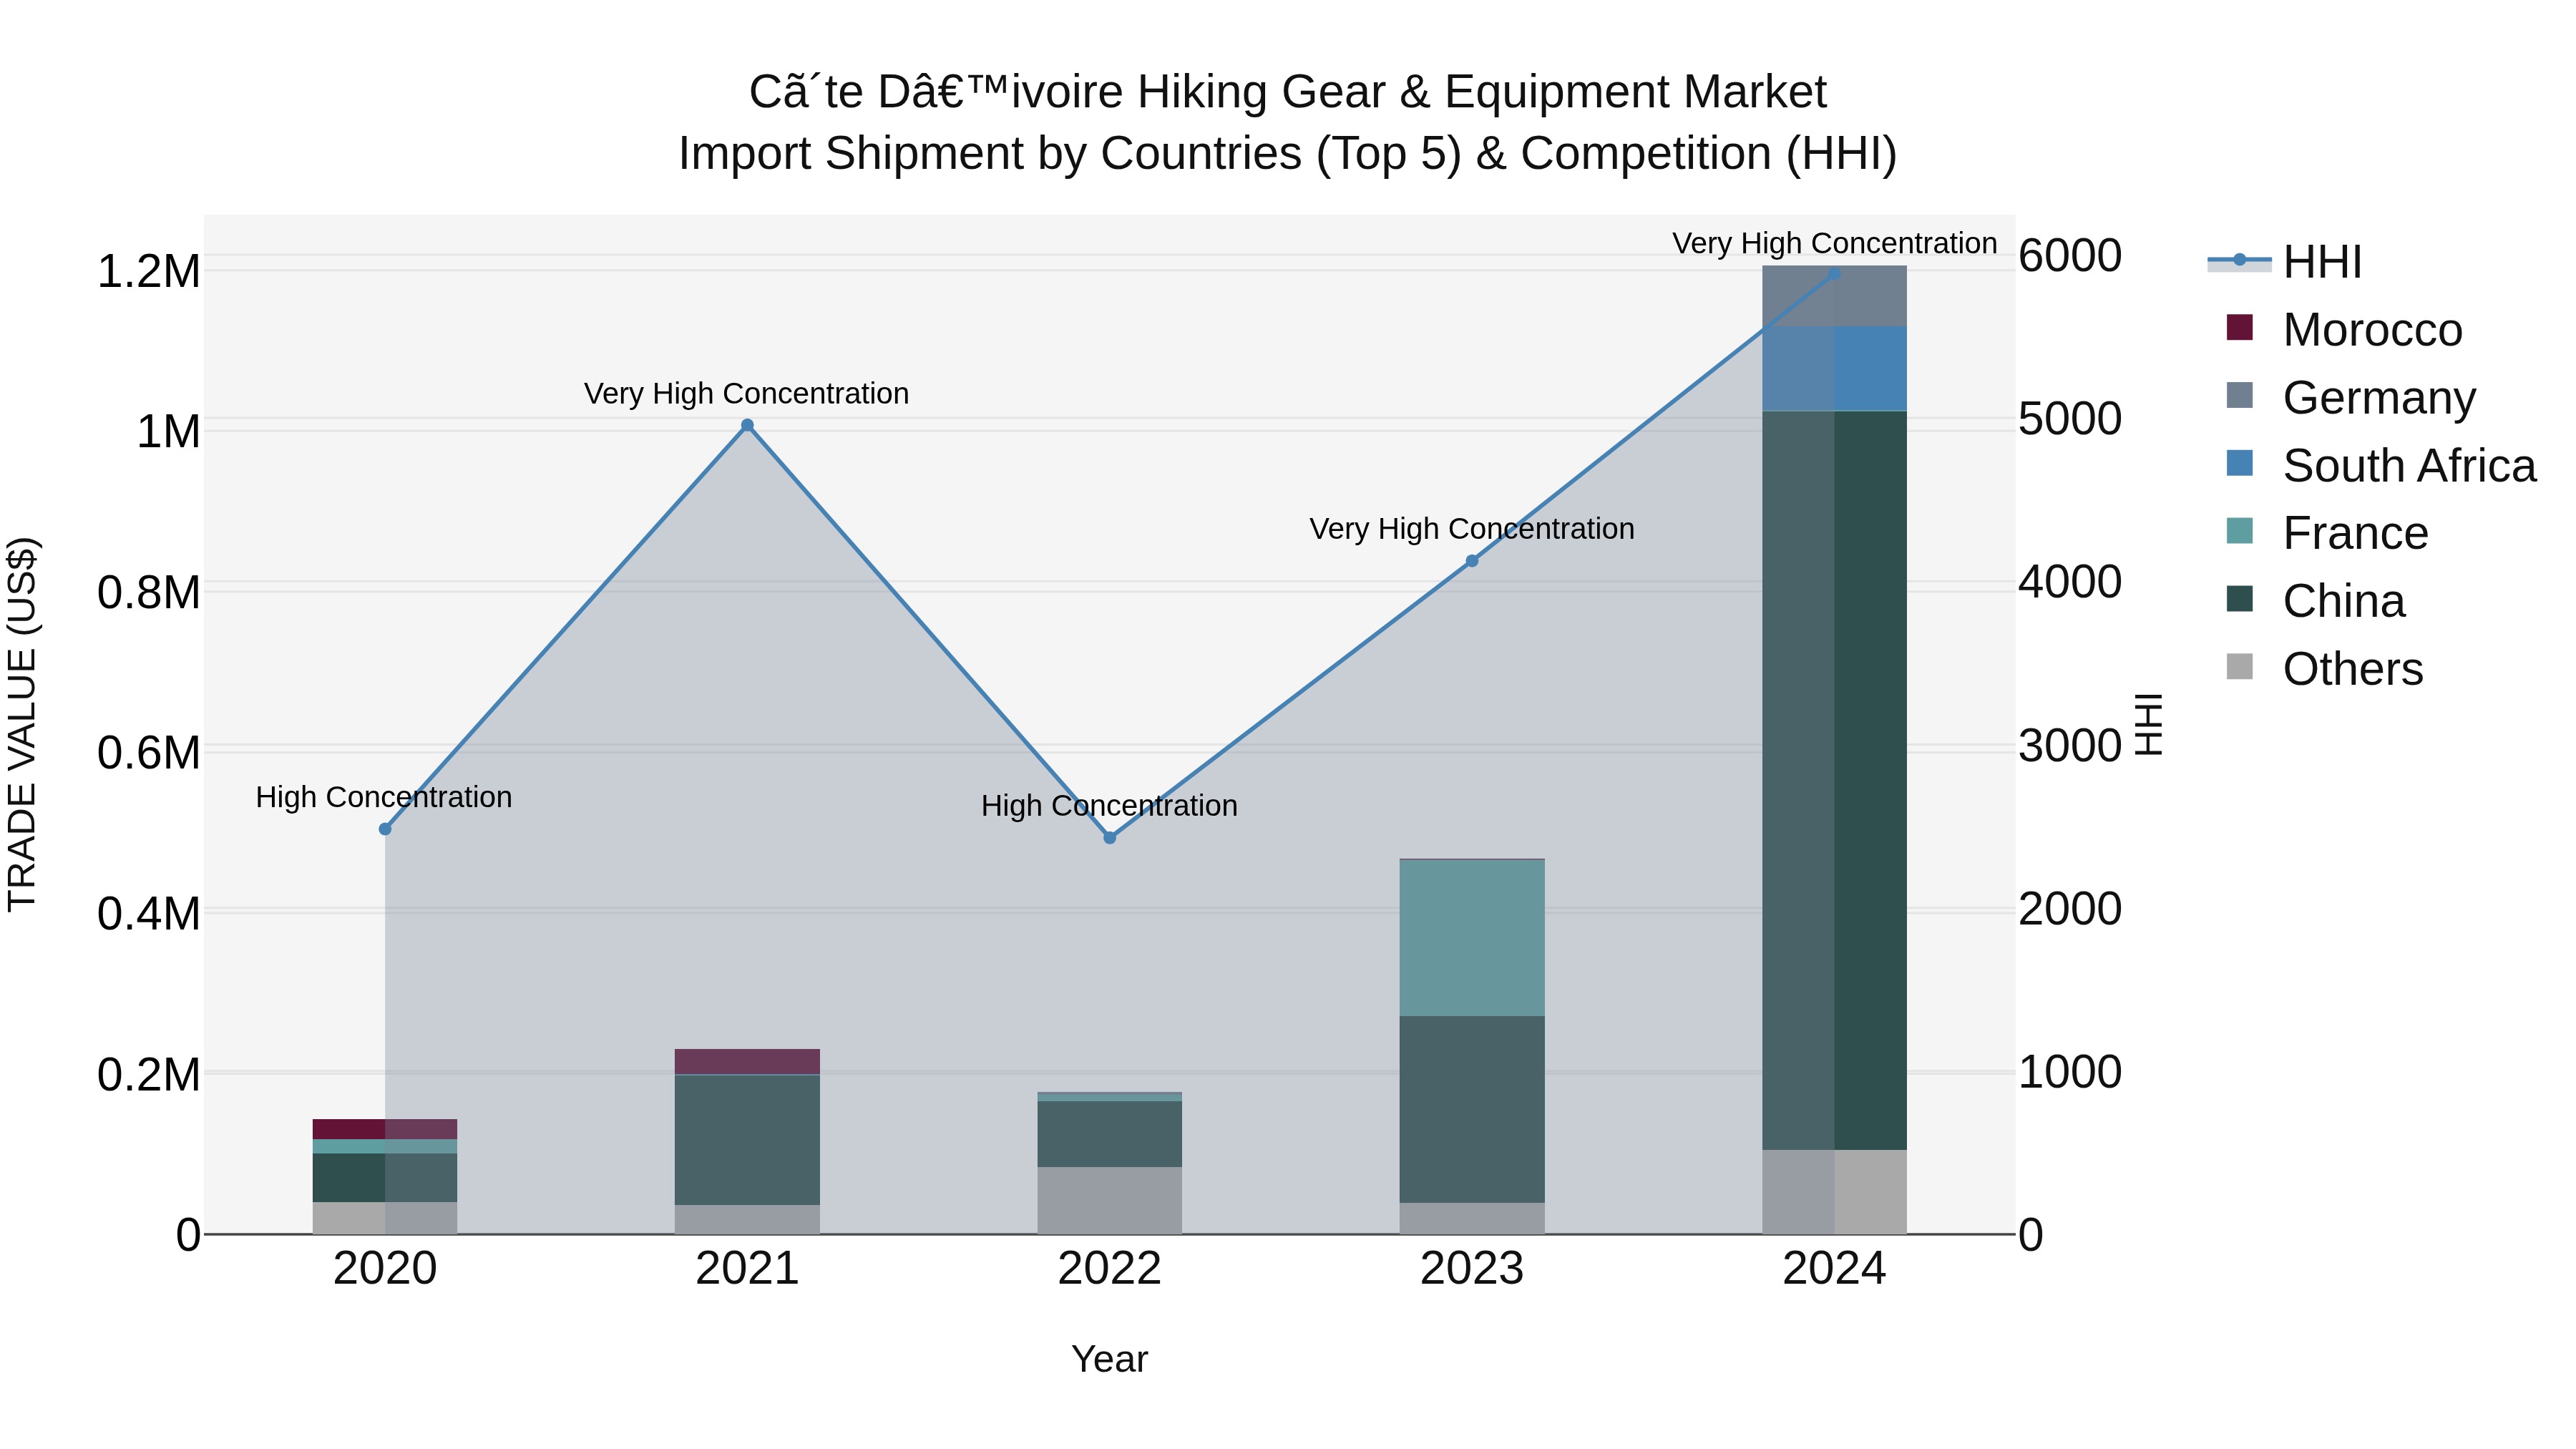Click the Germany segment atop the 2024 bar
Image resolution: width=2576 pixels, height=1449 pixels.
1834,296
